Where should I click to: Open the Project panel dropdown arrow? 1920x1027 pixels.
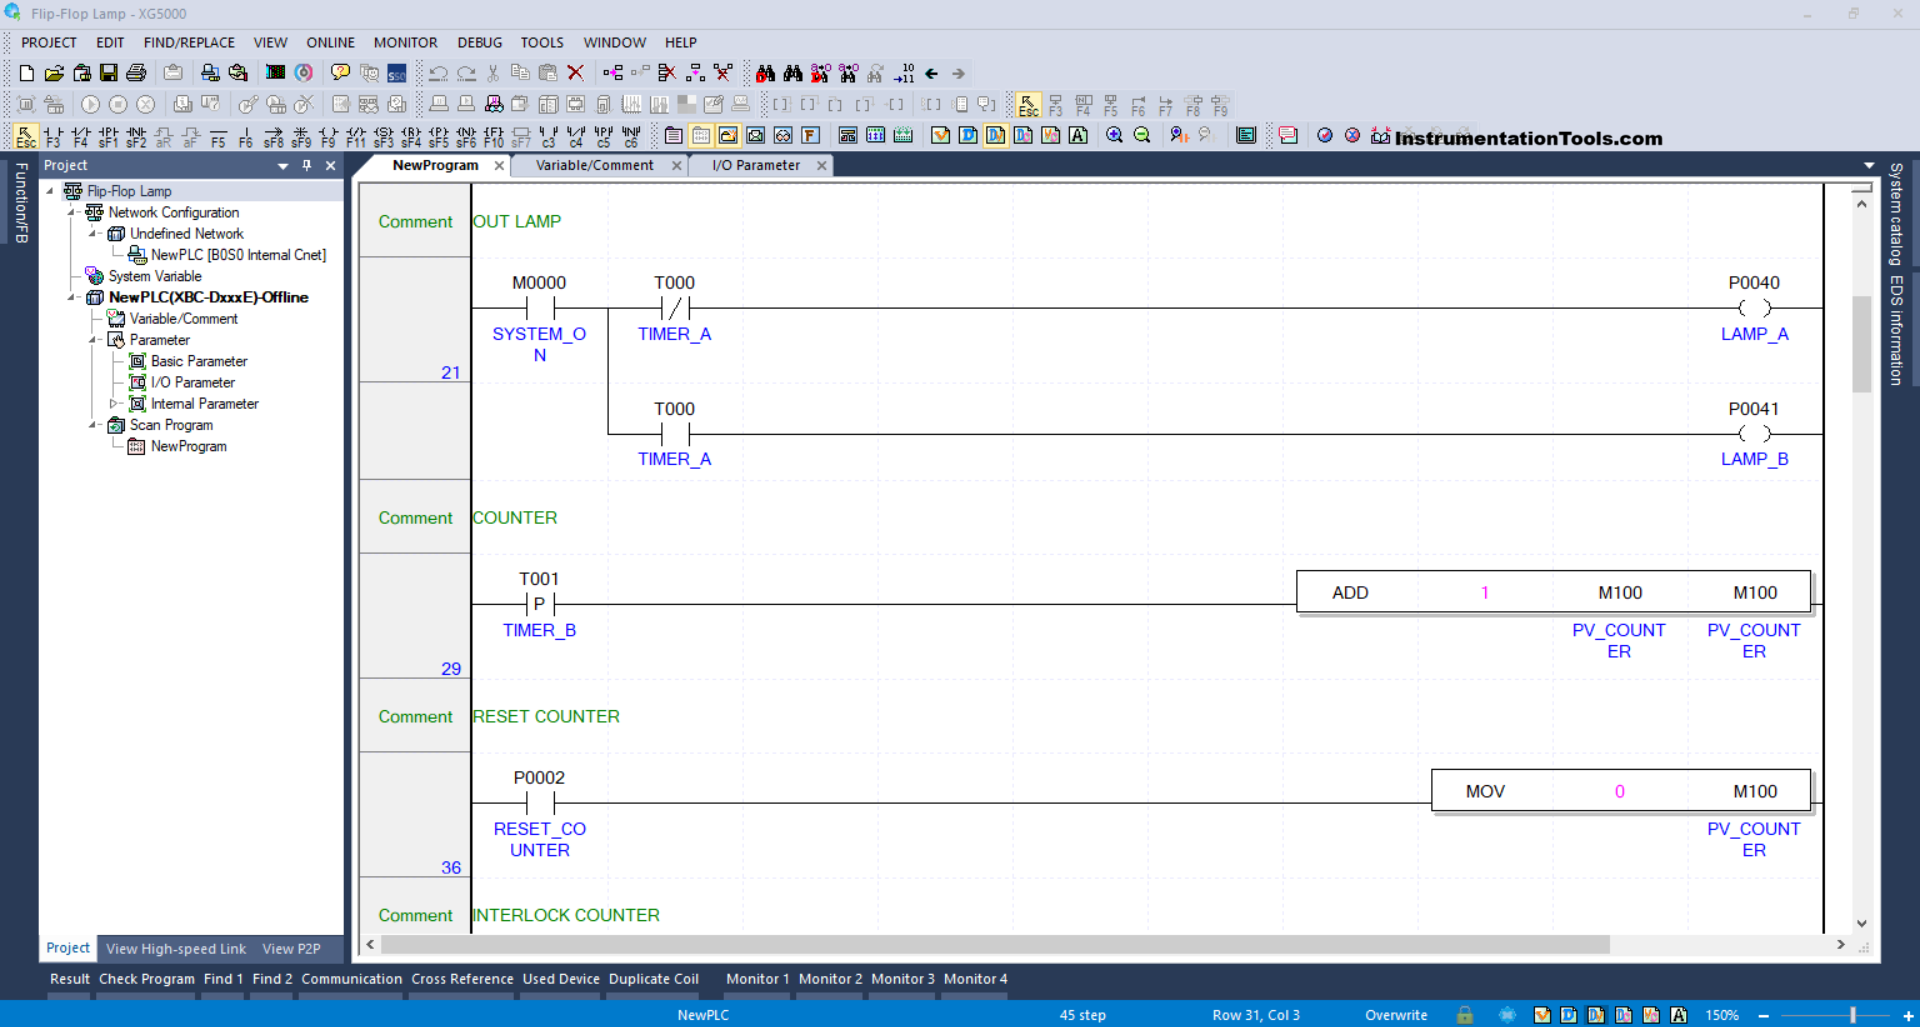pos(283,166)
